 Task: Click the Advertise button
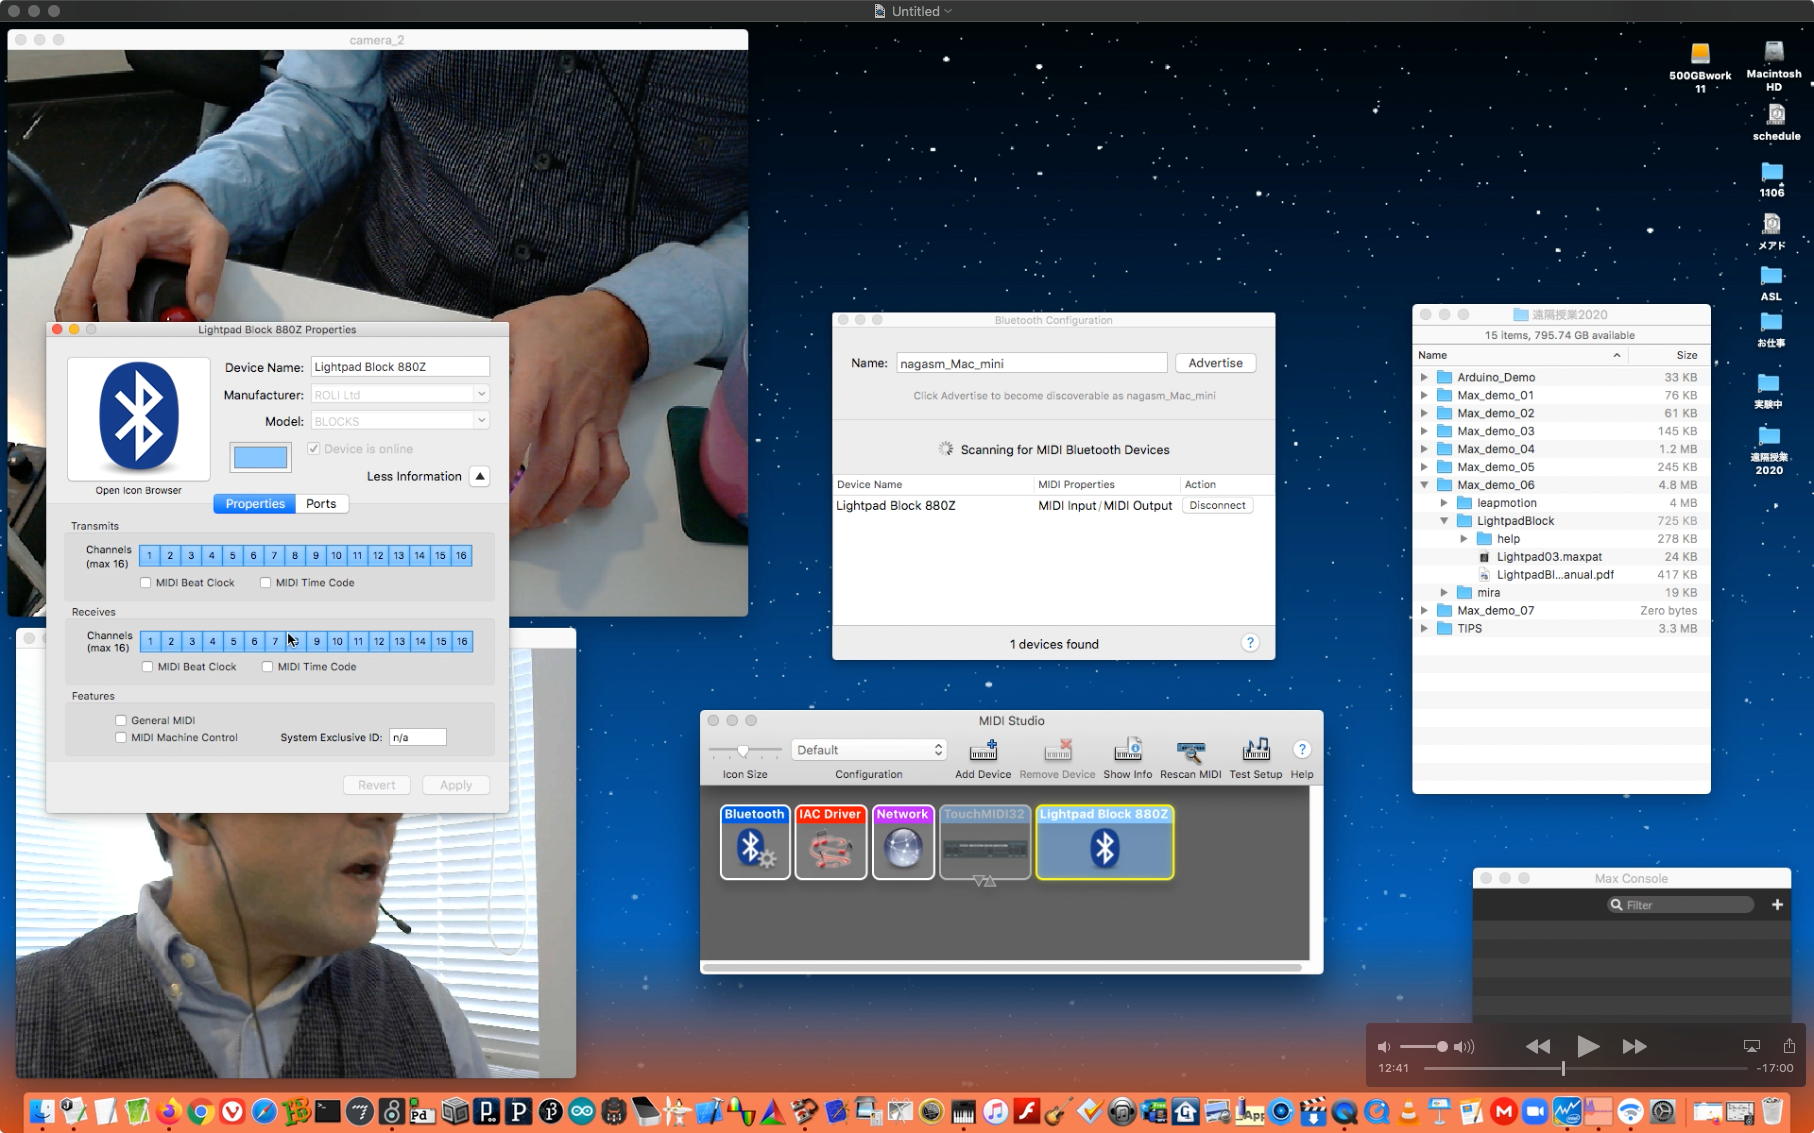(x=1215, y=363)
